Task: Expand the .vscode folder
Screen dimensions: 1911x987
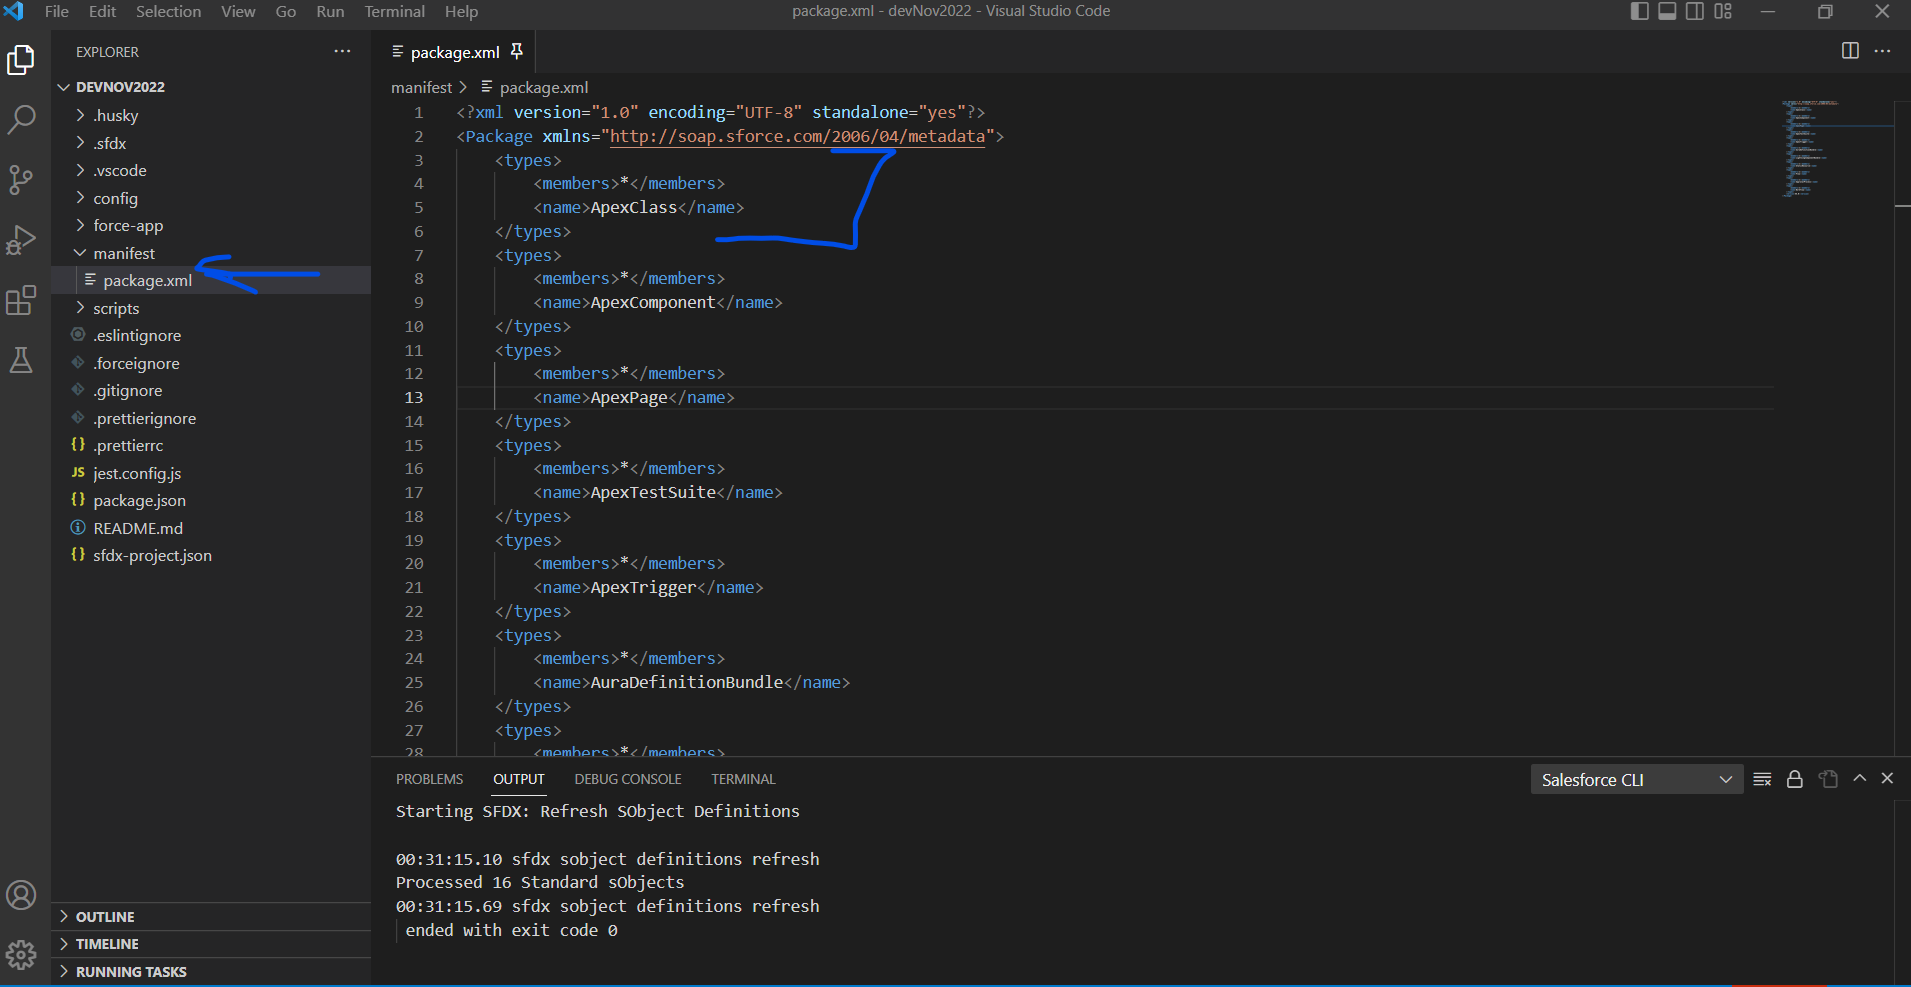Action: click(x=211, y=170)
